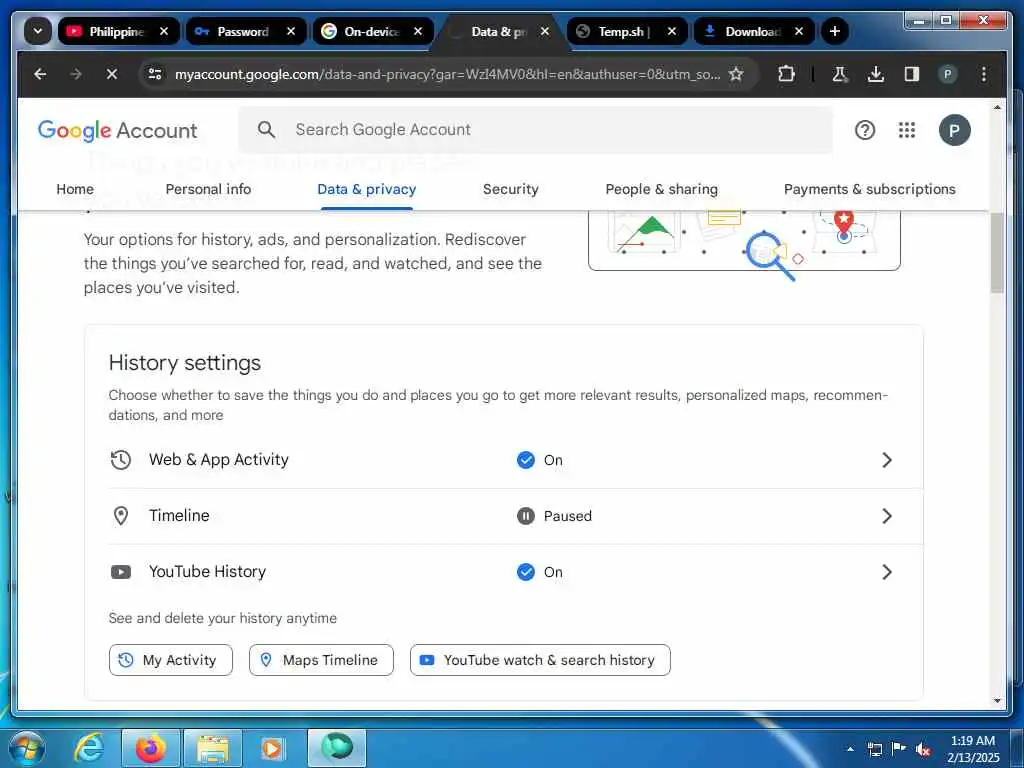Open the Help question mark icon

(865, 131)
